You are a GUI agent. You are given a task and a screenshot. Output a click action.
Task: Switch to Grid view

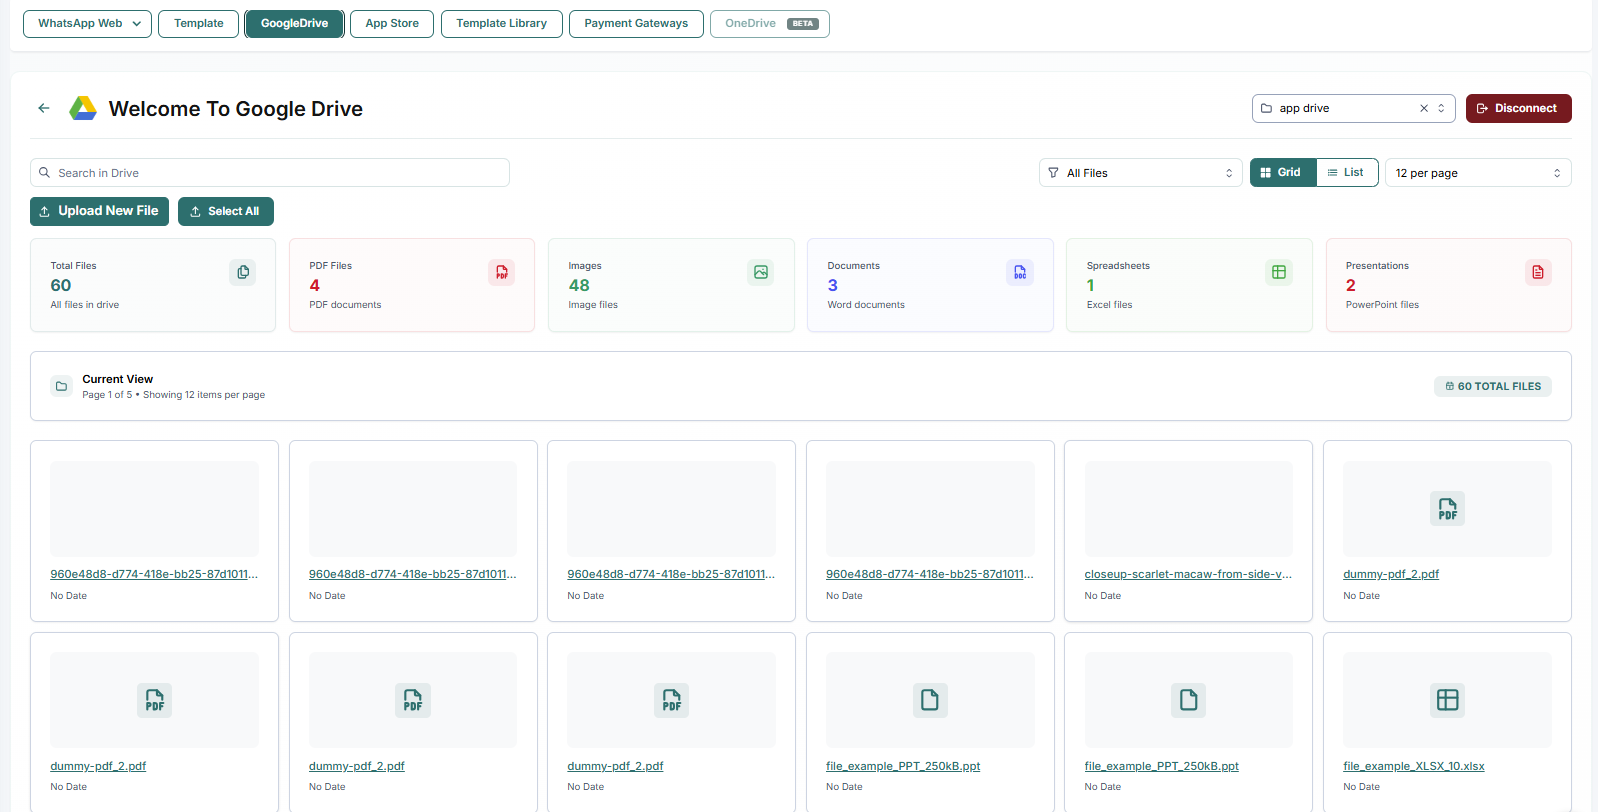pyautogui.click(x=1283, y=172)
